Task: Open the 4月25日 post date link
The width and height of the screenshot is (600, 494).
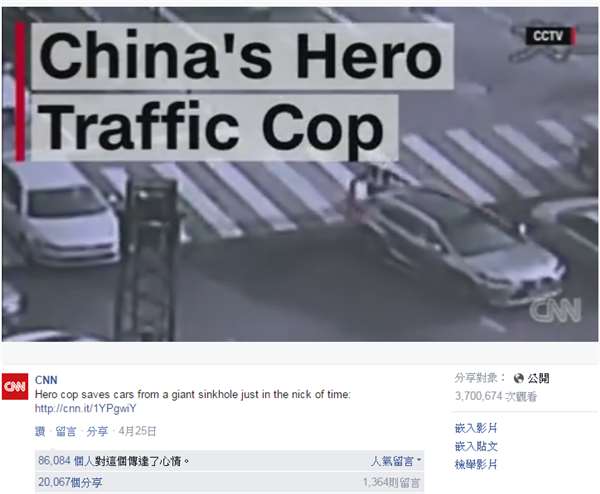Action: pyautogui.click(x=137, y=431)
